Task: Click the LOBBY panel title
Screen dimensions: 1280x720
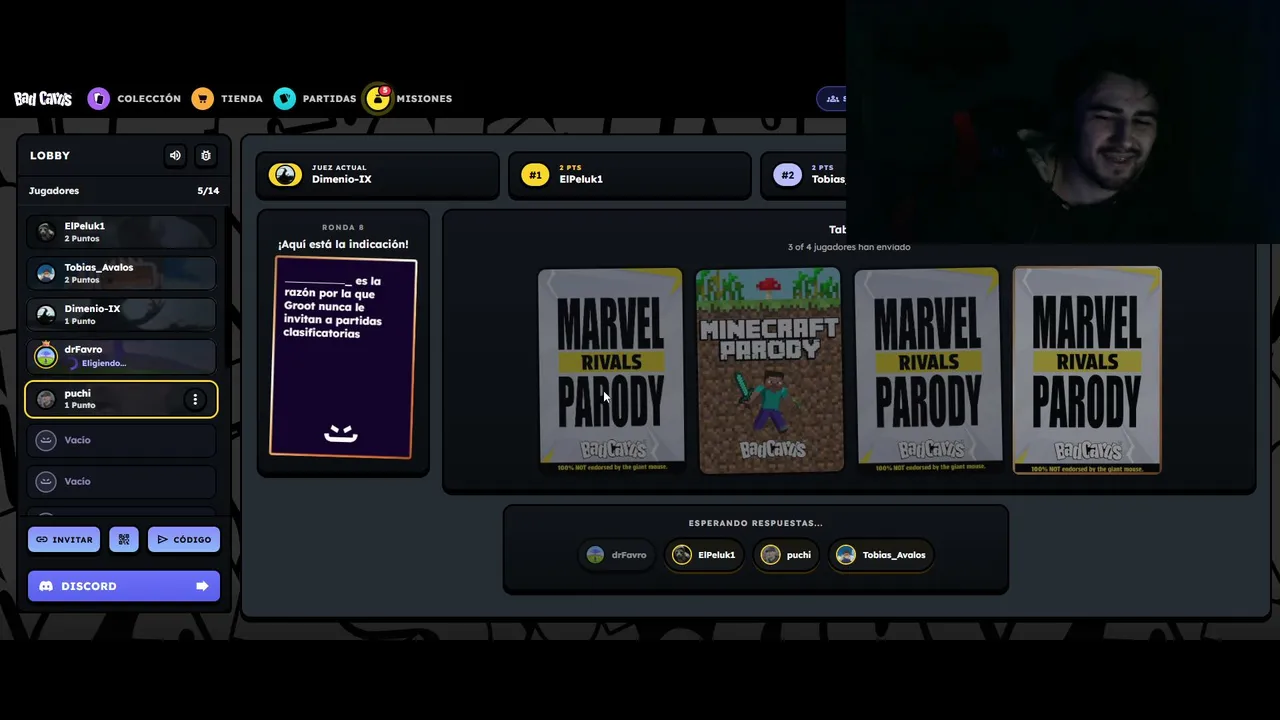Action: tap(50, 156)
